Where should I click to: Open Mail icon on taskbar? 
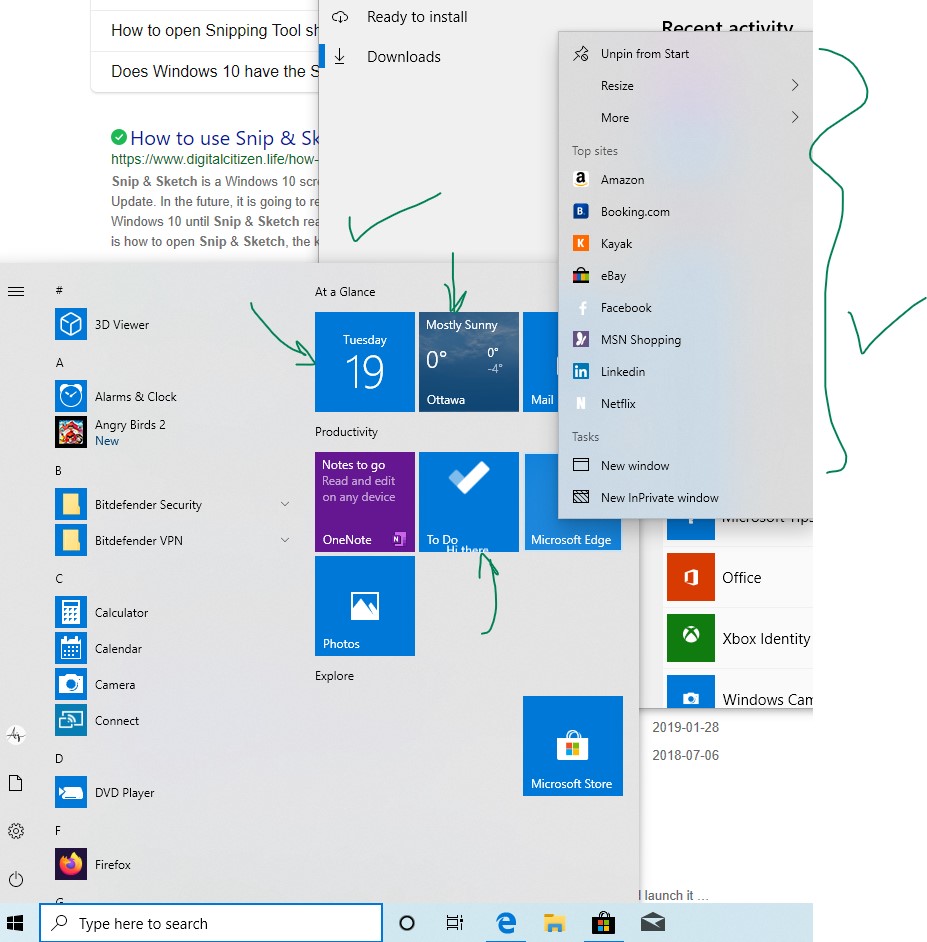point(652,923)
